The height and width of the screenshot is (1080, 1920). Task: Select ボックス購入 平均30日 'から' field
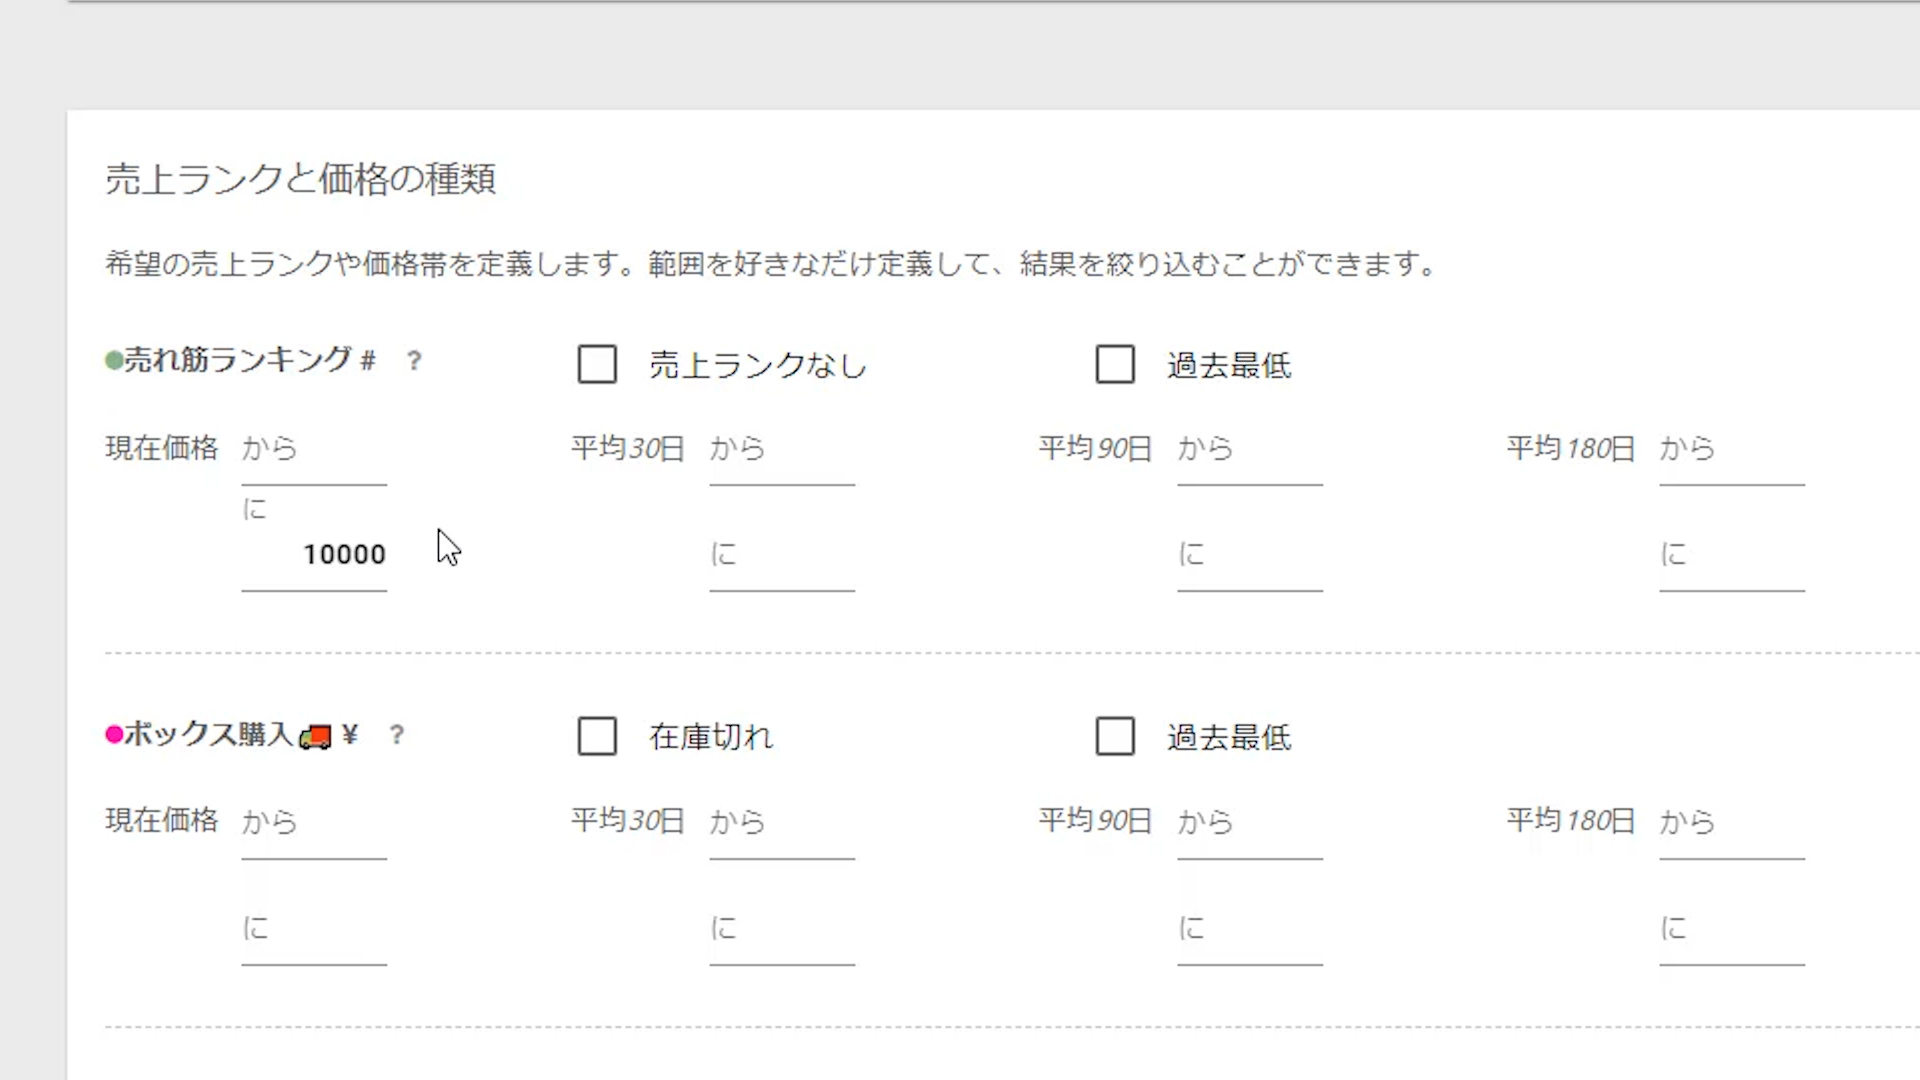click(x=782, y=823)
